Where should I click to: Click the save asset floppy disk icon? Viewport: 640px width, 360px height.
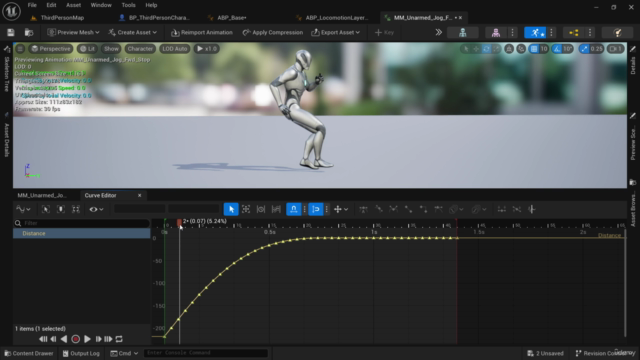[11, 32]
